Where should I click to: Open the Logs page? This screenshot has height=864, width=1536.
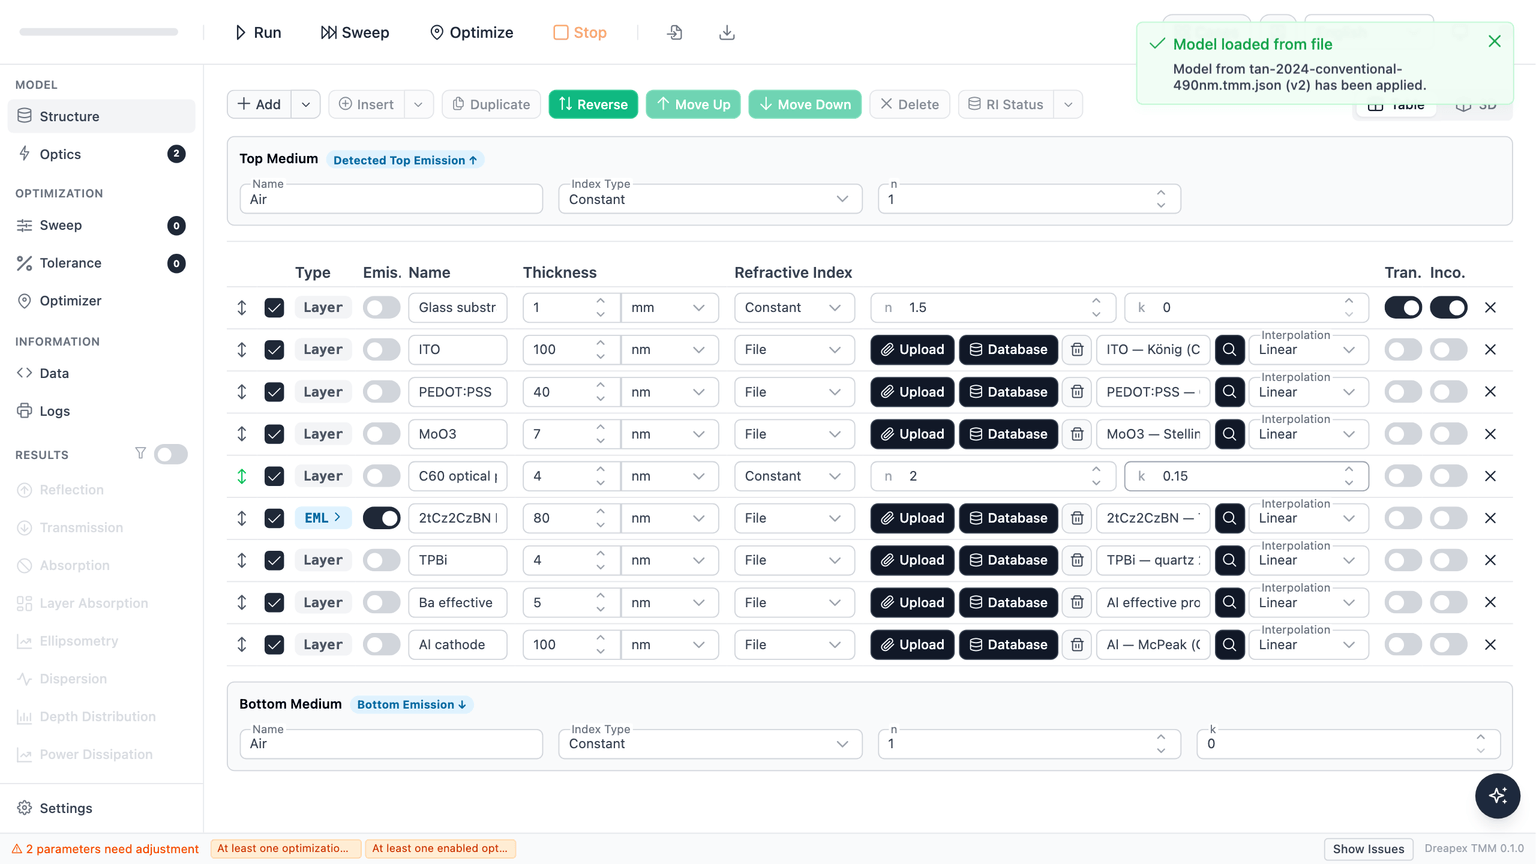[101, 411]
